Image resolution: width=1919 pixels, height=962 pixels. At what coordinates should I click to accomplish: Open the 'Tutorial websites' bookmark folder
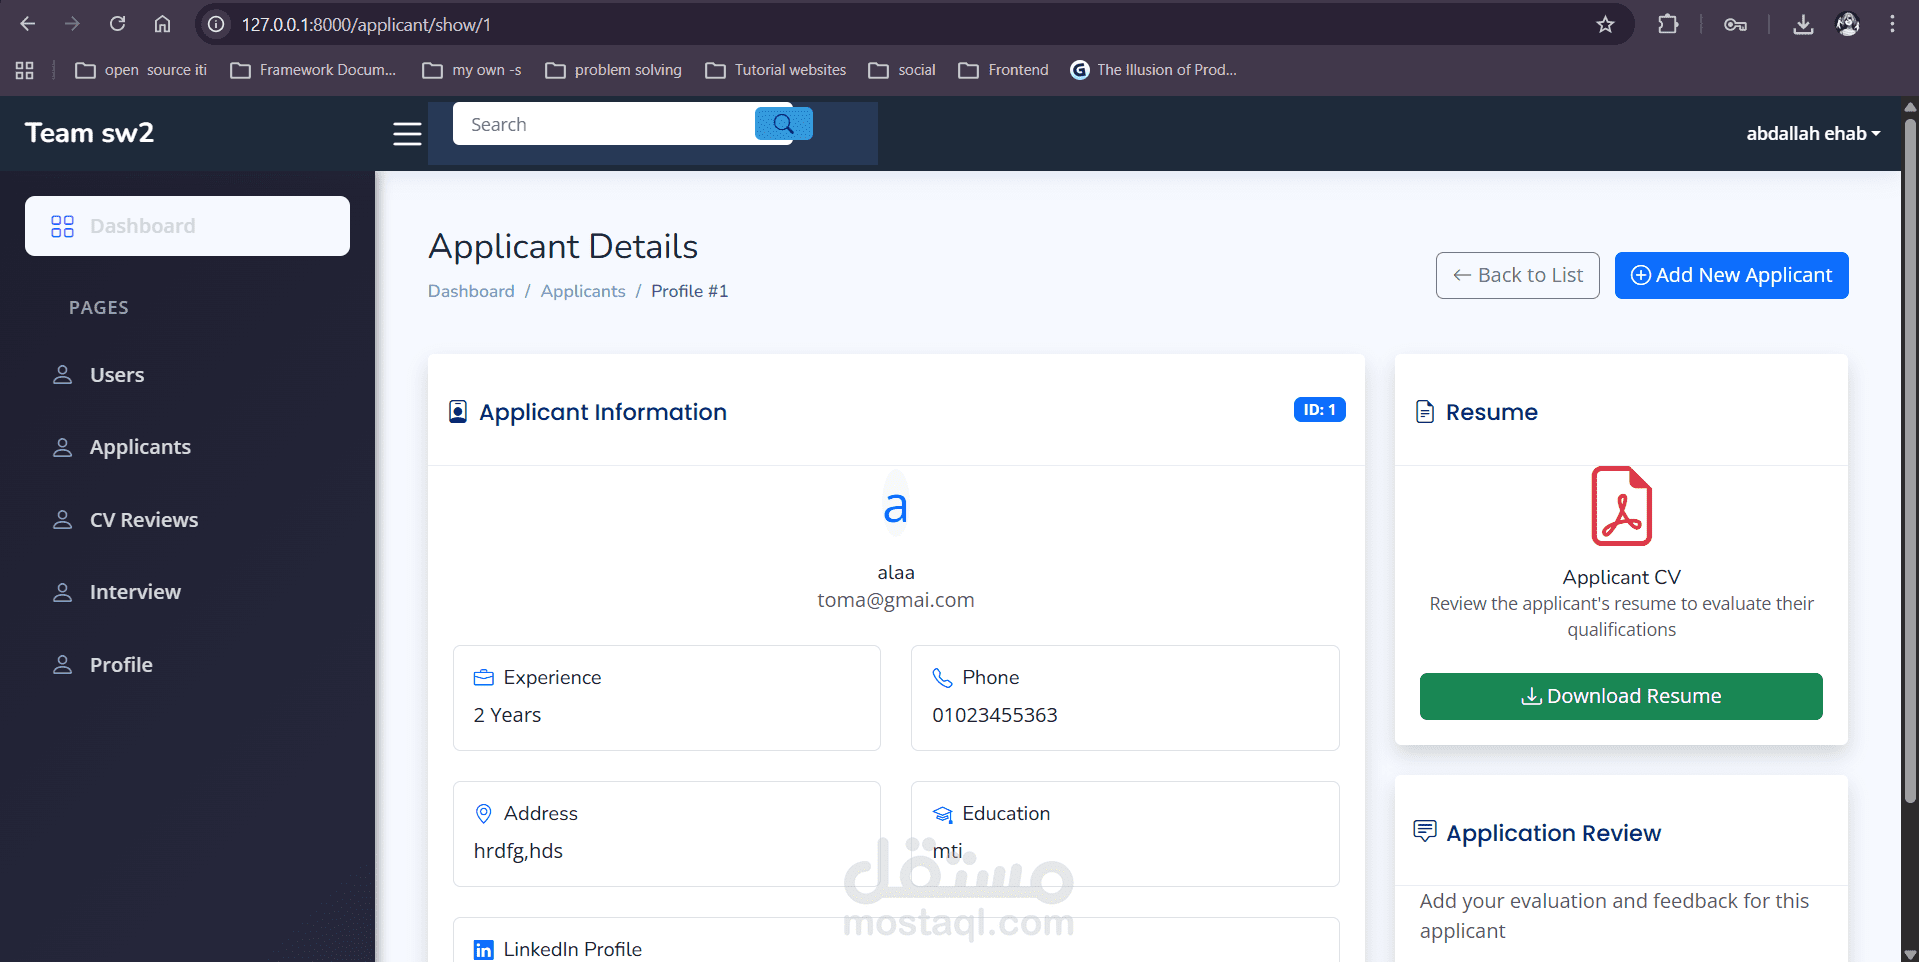775,70
